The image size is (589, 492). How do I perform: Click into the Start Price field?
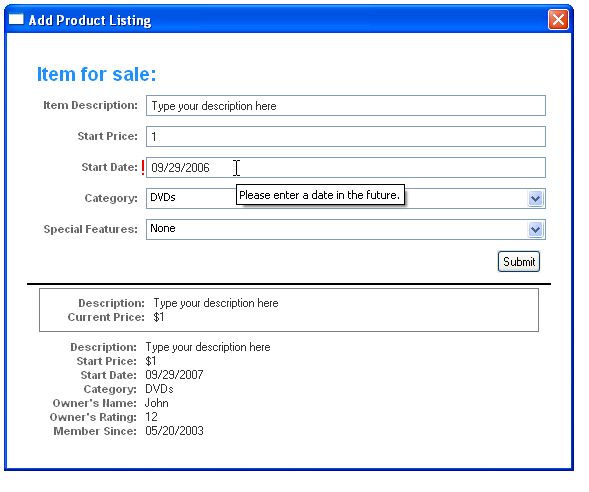pos(346,136)
